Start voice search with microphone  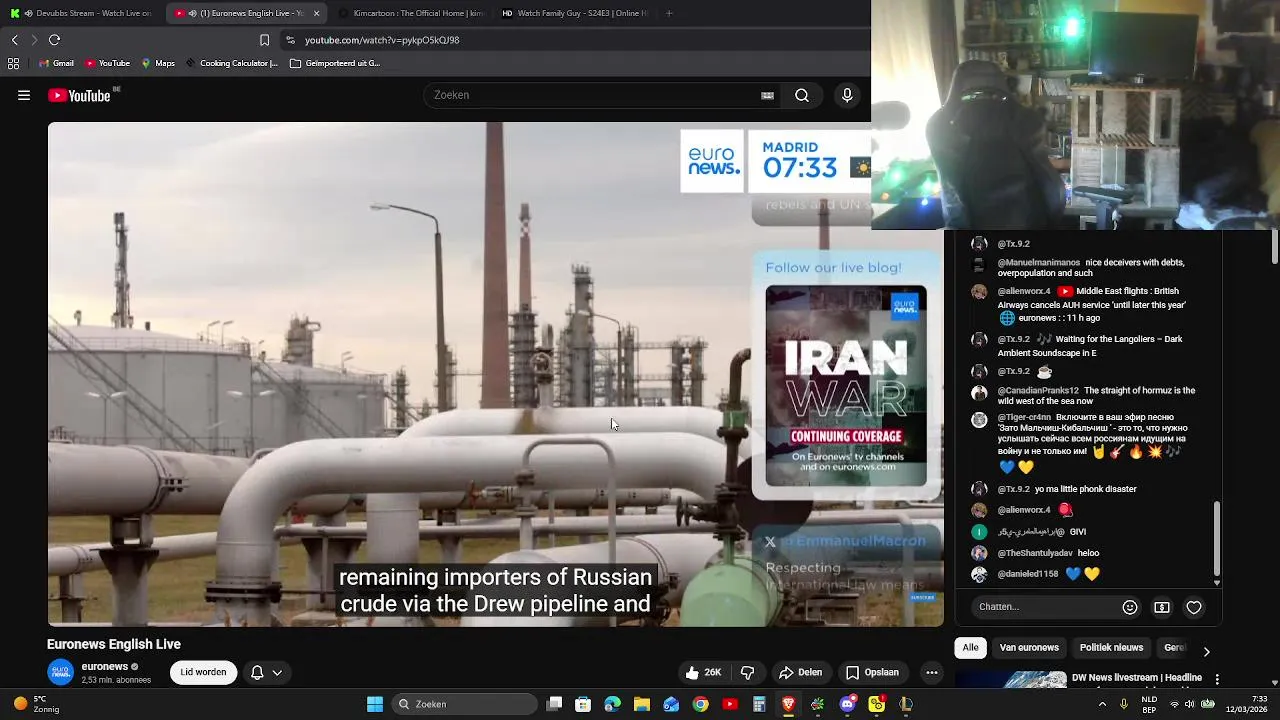pyautogui.click(x=847, y=95)
